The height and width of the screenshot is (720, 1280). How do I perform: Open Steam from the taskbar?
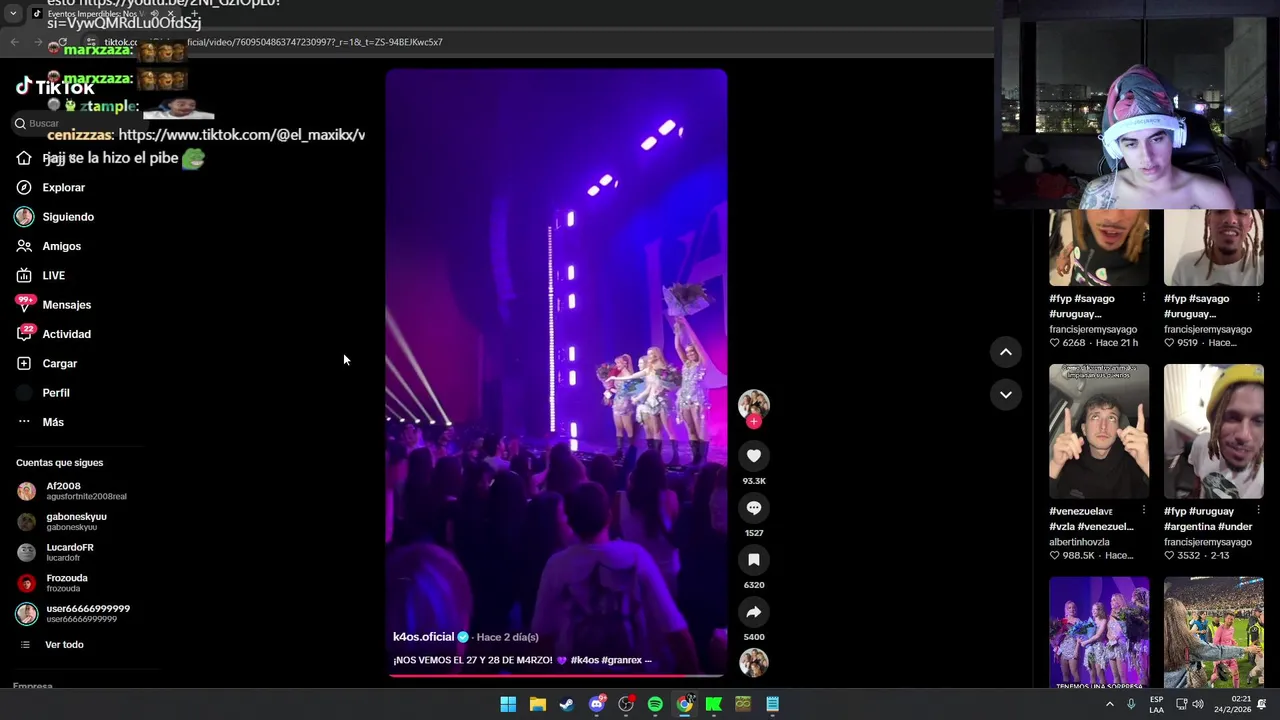click(x=567, y=704)
